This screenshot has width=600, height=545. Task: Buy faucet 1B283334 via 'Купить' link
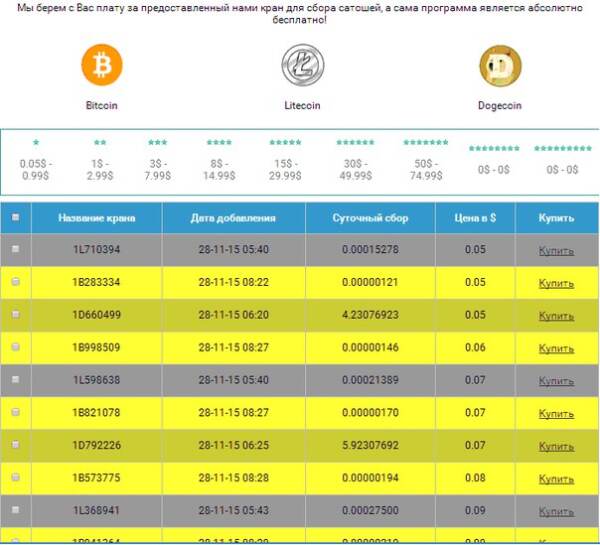556,283
